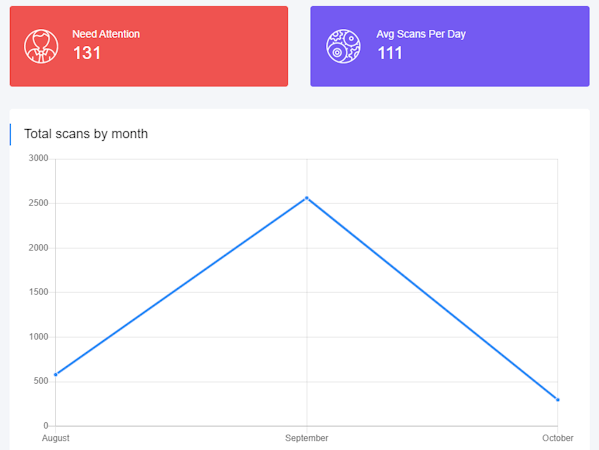Click the Avg Scans Per Day label
The image size is (599, 450).
tap(421, 34)
